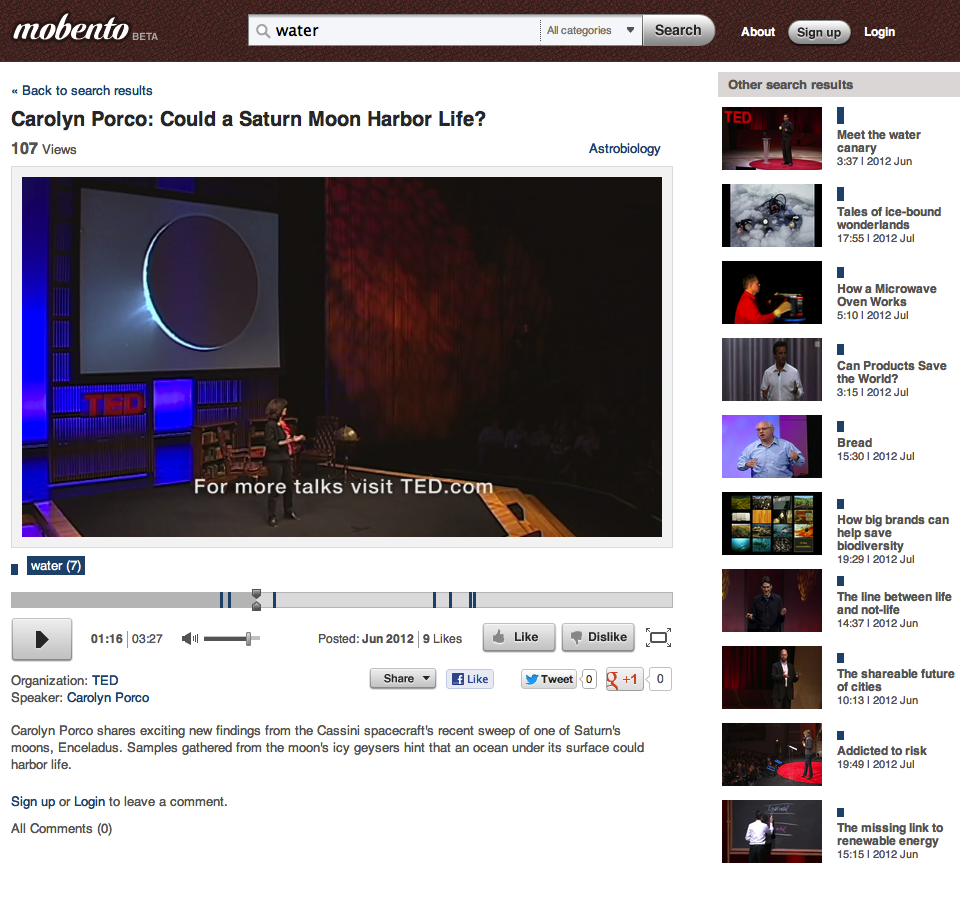The height and width of the screenshot is (898, 960).
Task: Click blue marker above 'Meet the water canary'
Action: coord(841,115)
